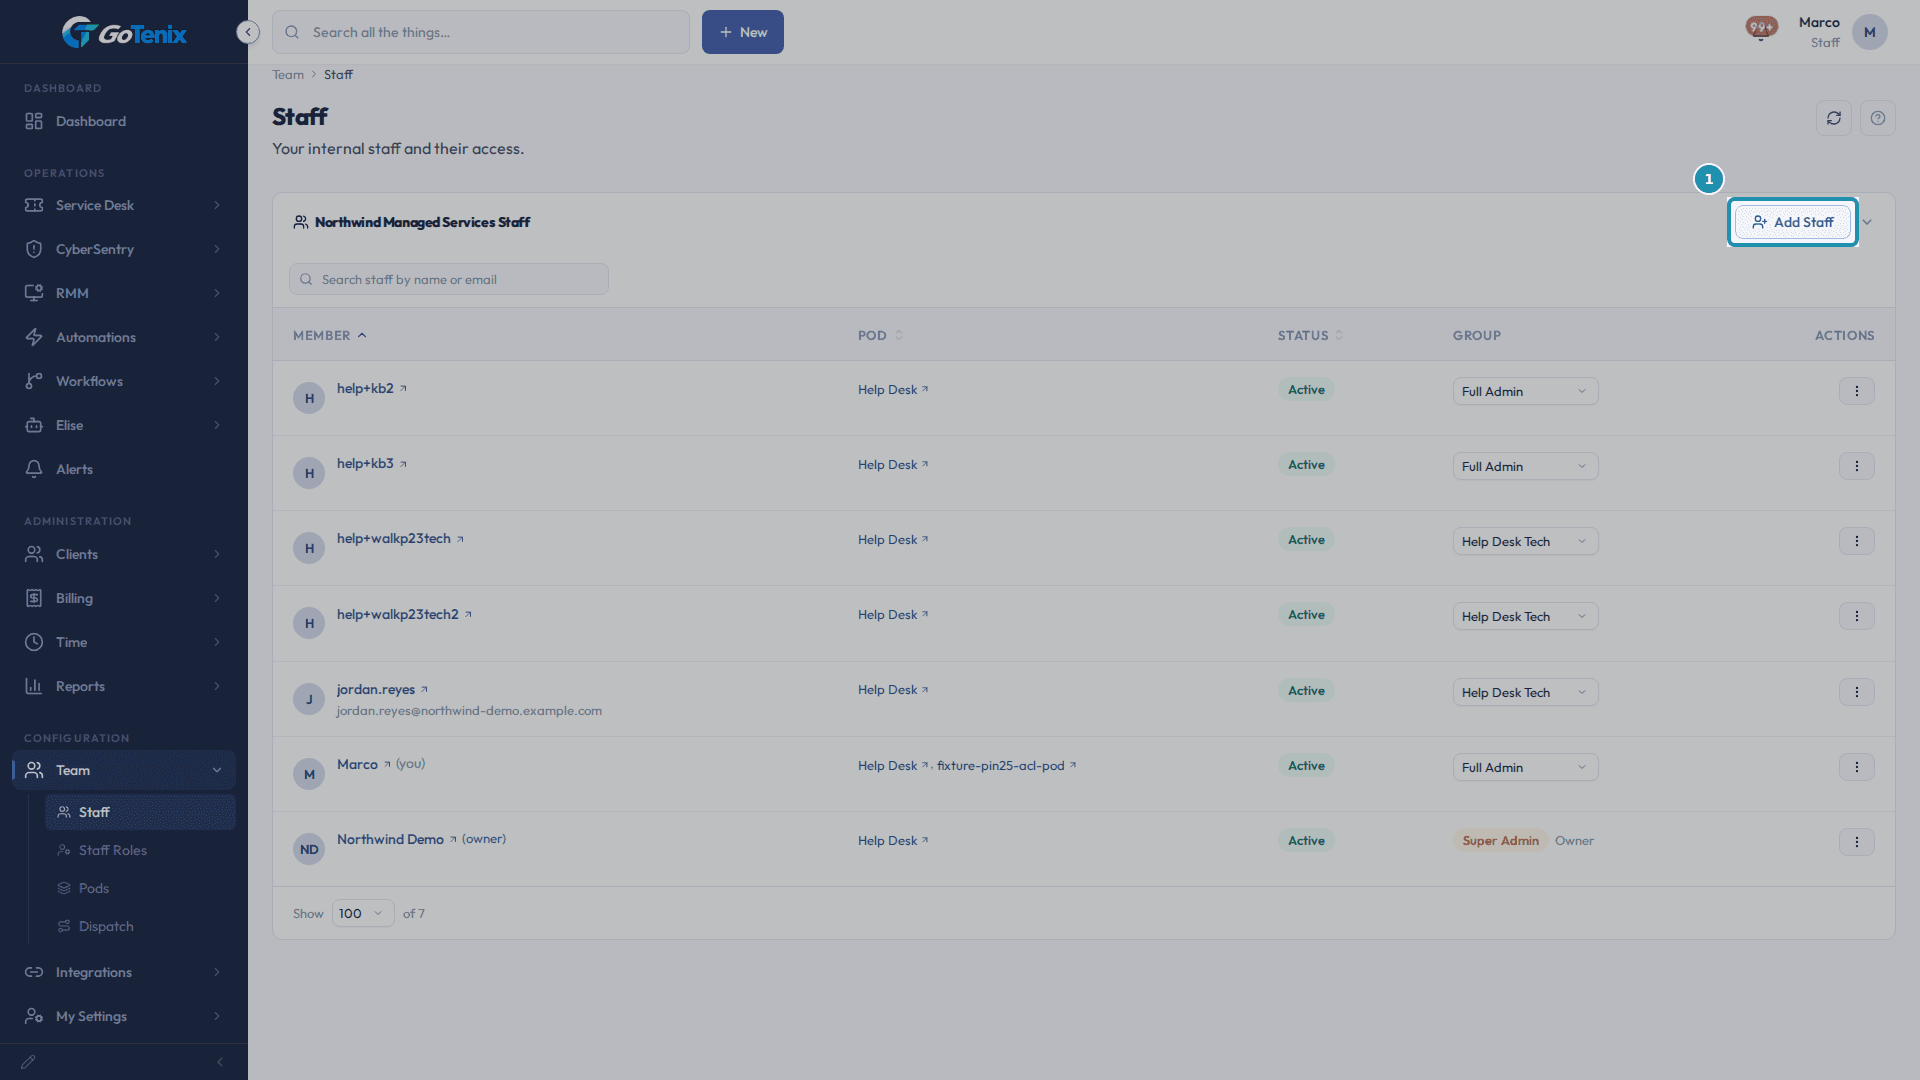Image resolution: width=1920 pixels, height=1080 pixels.
Task: Open actions menu for Northwind Demo row
Action: point(1857,842)
